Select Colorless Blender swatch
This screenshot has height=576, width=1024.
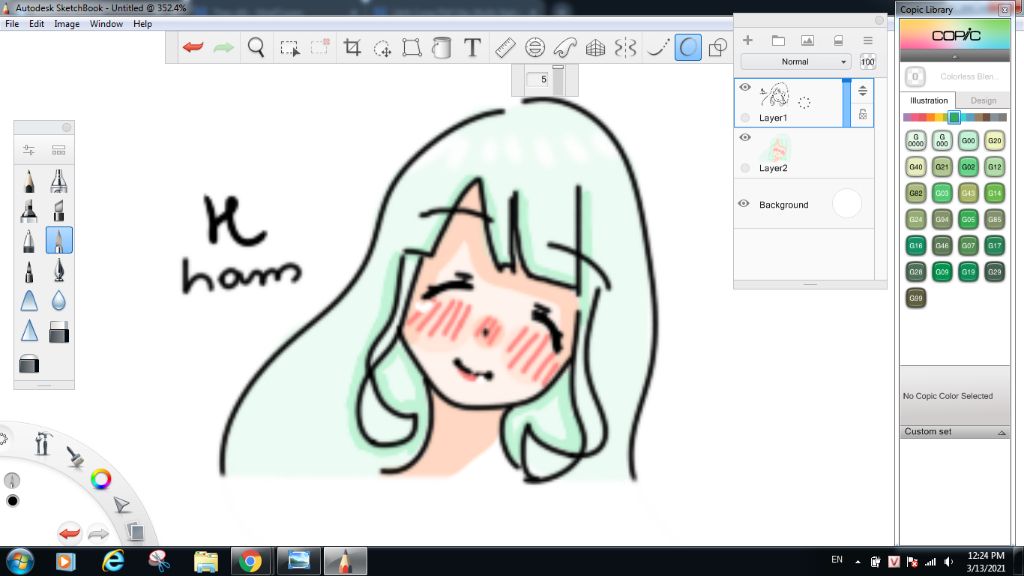[x=915, y=76]
